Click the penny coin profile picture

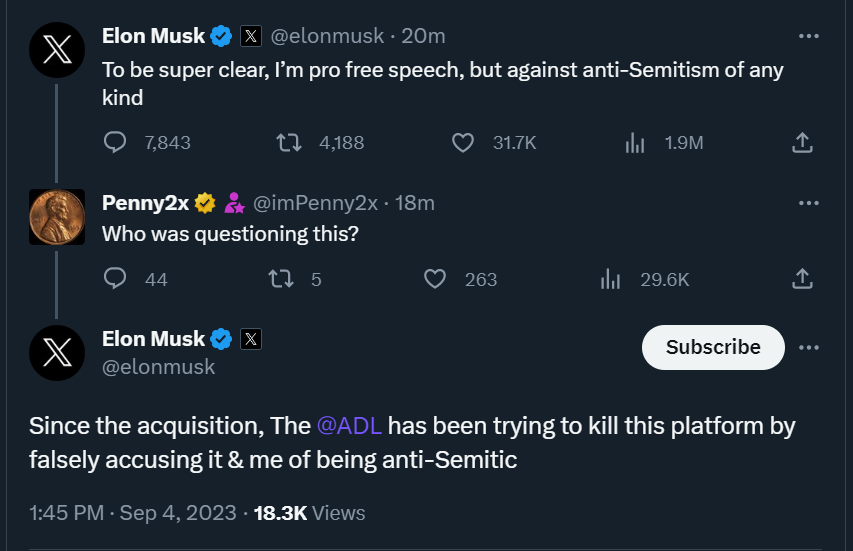pos(57,217)
